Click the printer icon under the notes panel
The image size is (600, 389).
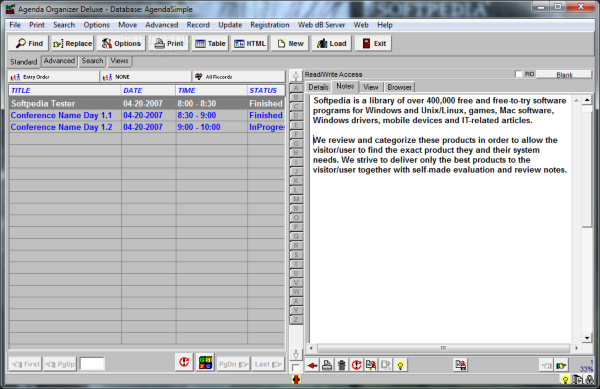coord(327,365)
